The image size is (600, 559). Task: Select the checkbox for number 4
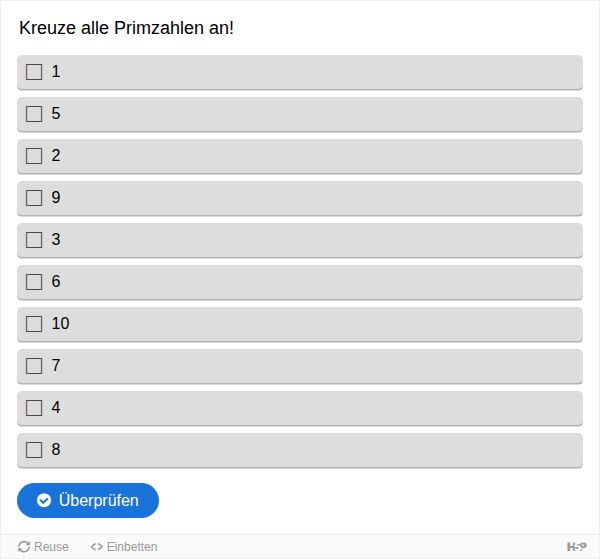(x=34, y=408)
